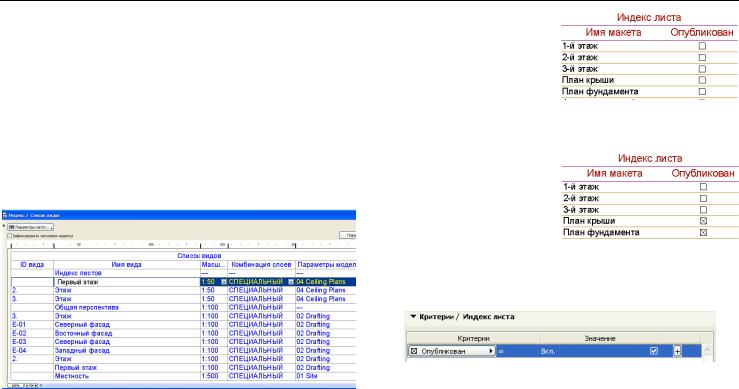Click the Комбинация слоев column header
739x389 pixels.
261,265
